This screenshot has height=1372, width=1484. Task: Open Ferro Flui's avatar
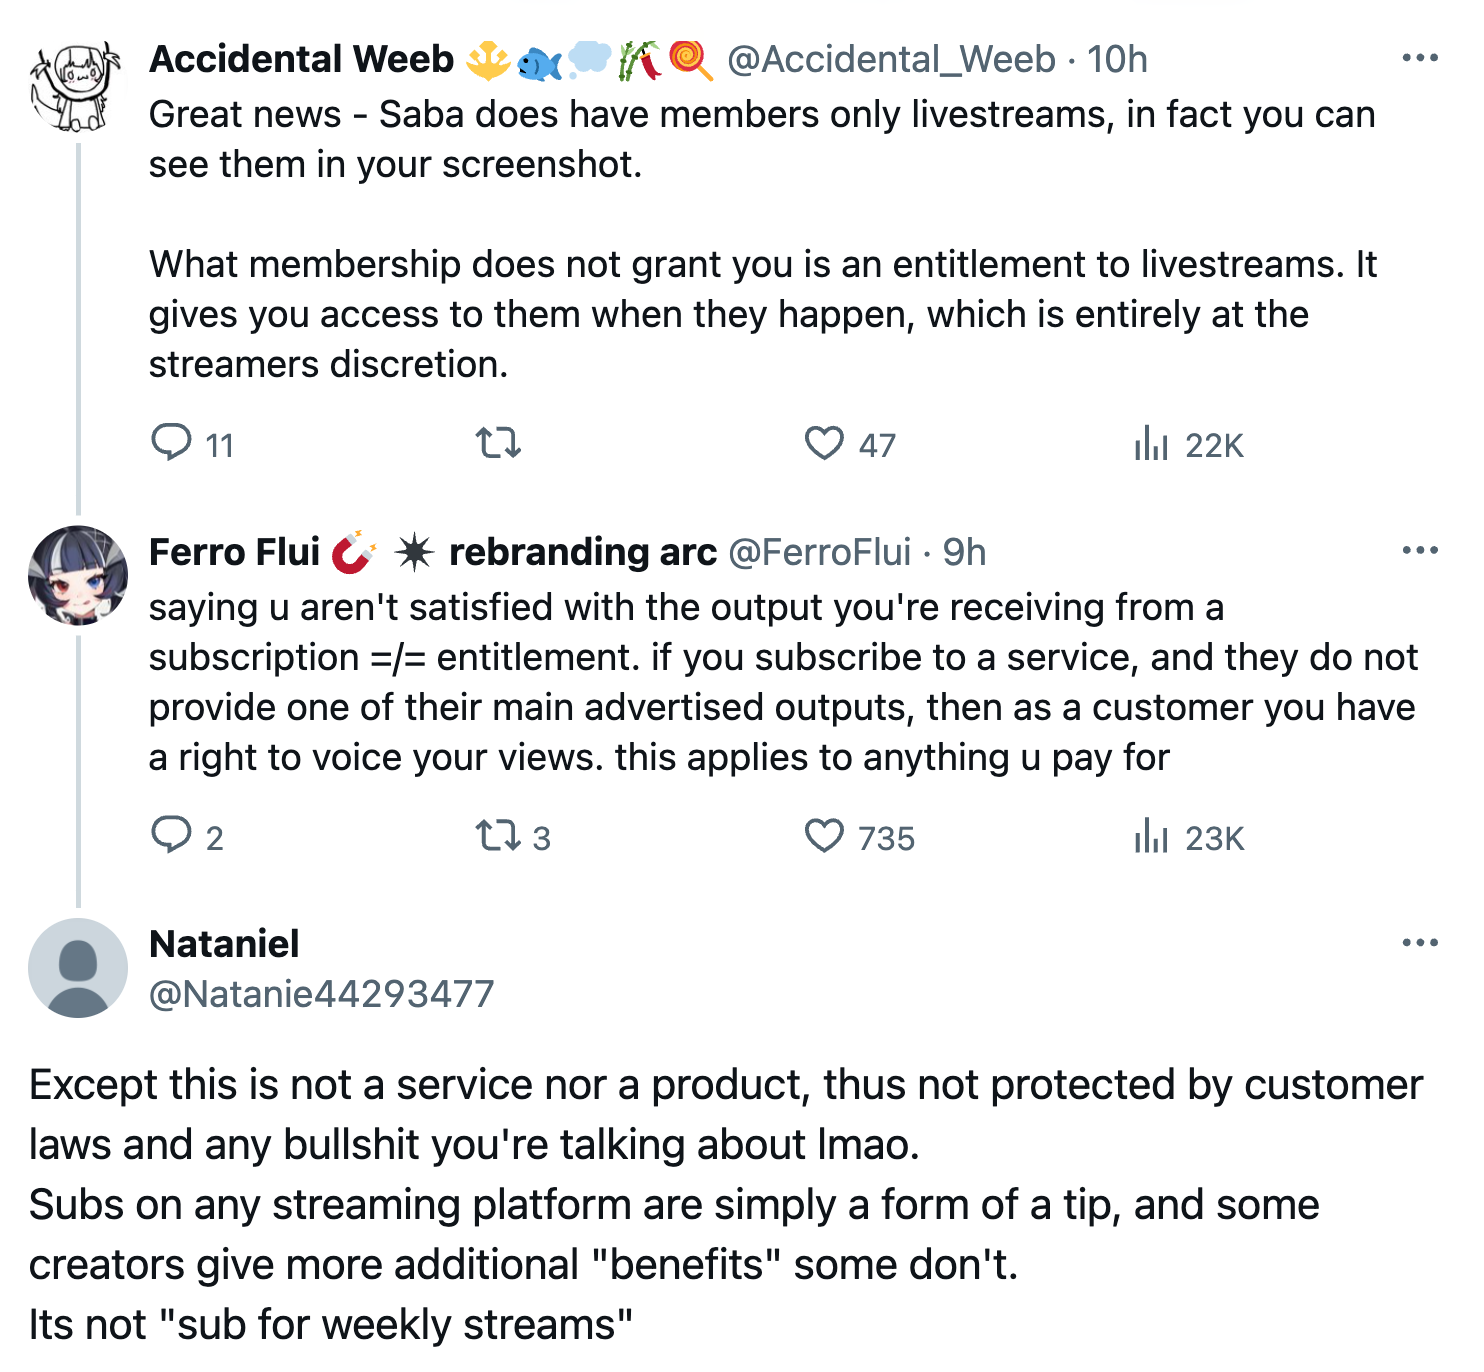coord(77,575)
